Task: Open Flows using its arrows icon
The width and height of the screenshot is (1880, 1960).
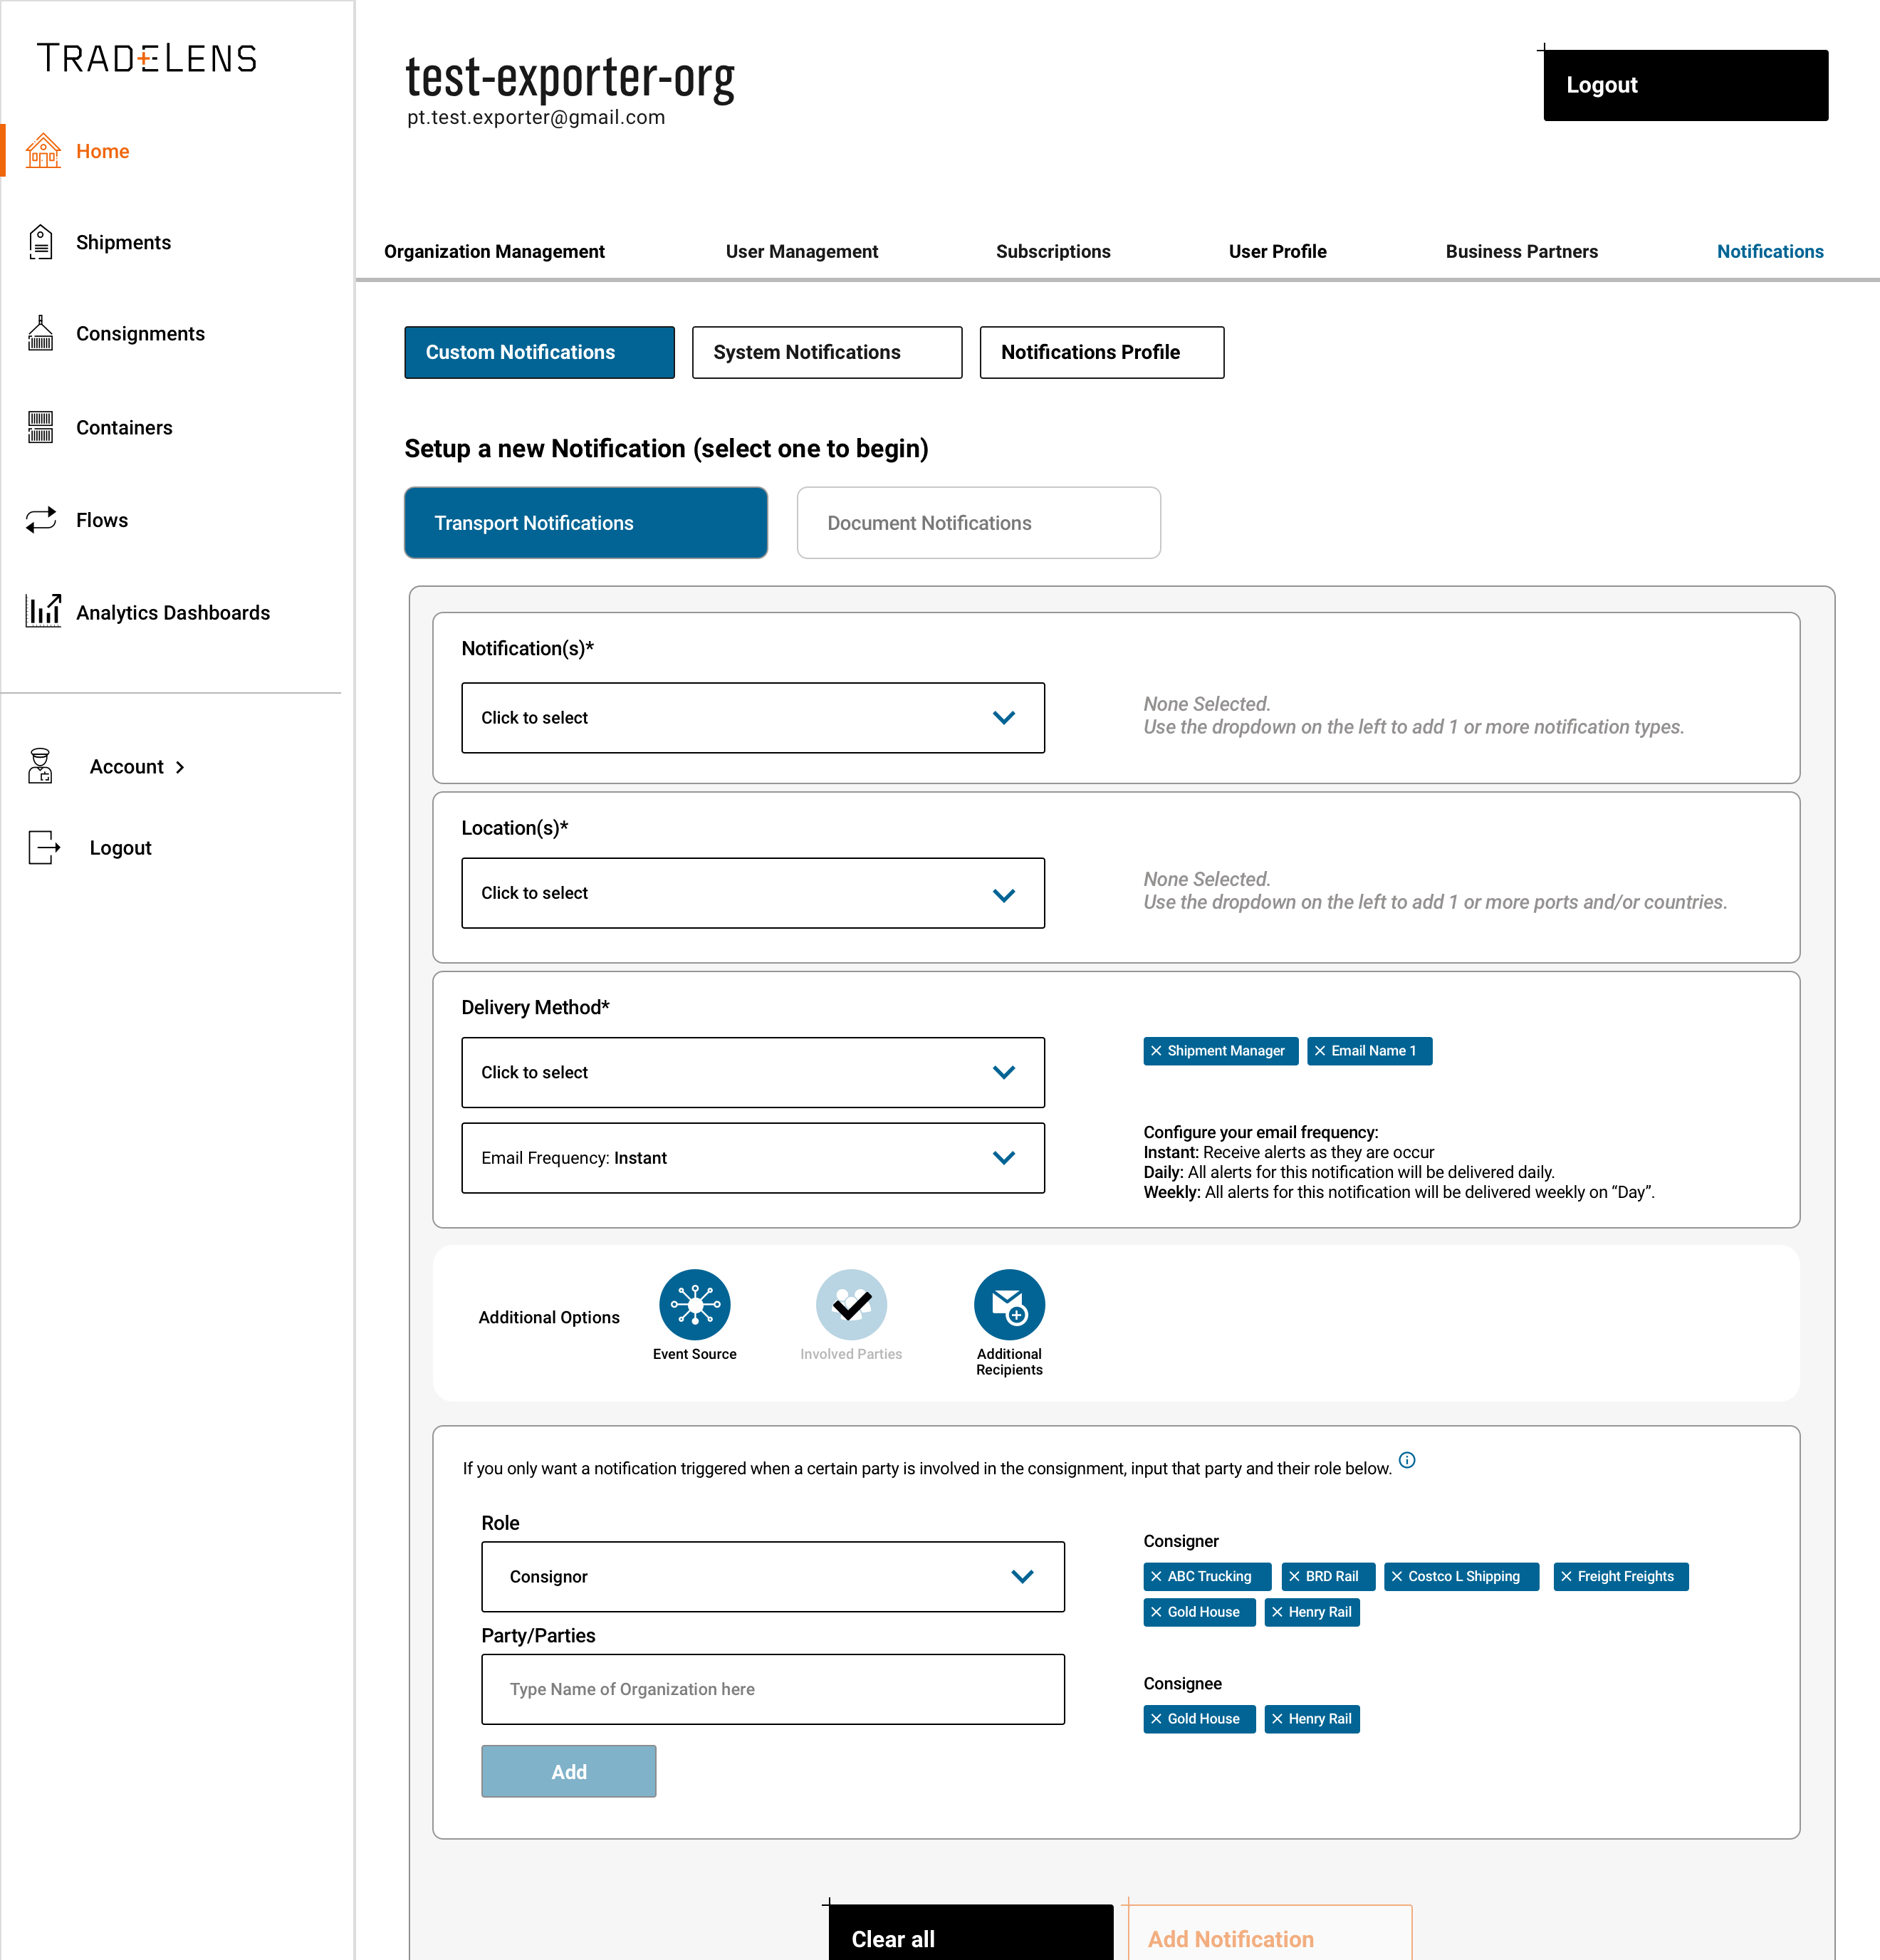Action: 41,520
